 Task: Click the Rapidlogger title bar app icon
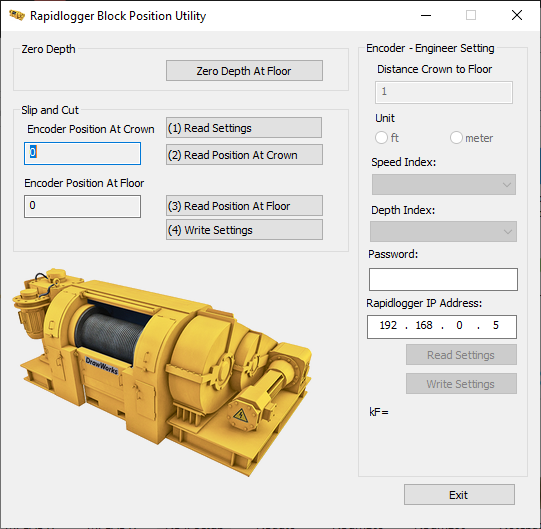(17, 15)
